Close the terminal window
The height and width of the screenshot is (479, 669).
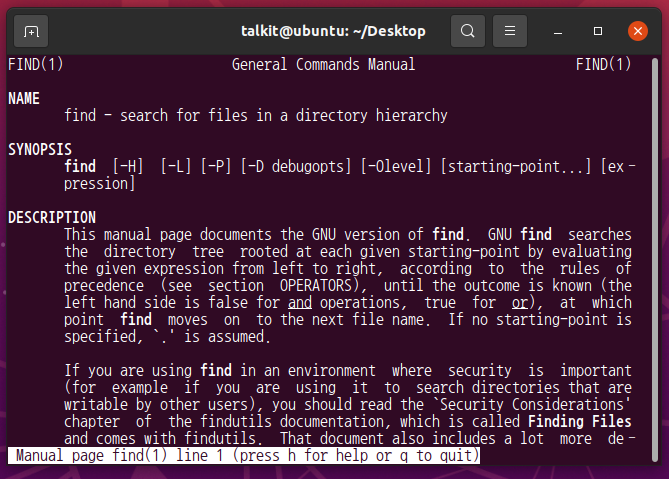[638, 31]
